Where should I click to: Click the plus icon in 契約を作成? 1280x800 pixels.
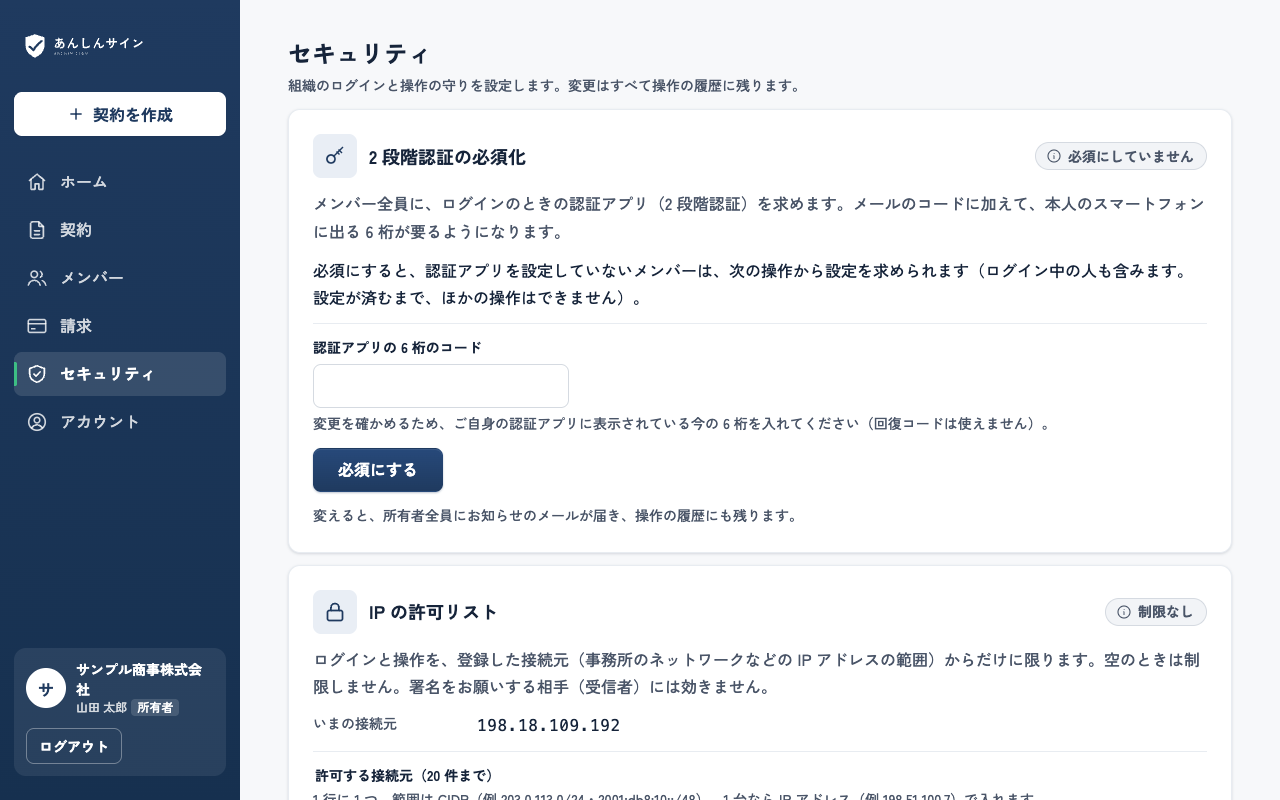(x=76, y=114)
